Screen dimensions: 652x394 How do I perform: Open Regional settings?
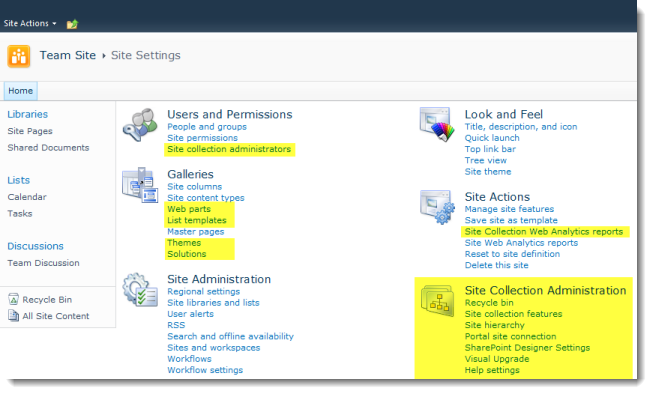coord(203,291)
